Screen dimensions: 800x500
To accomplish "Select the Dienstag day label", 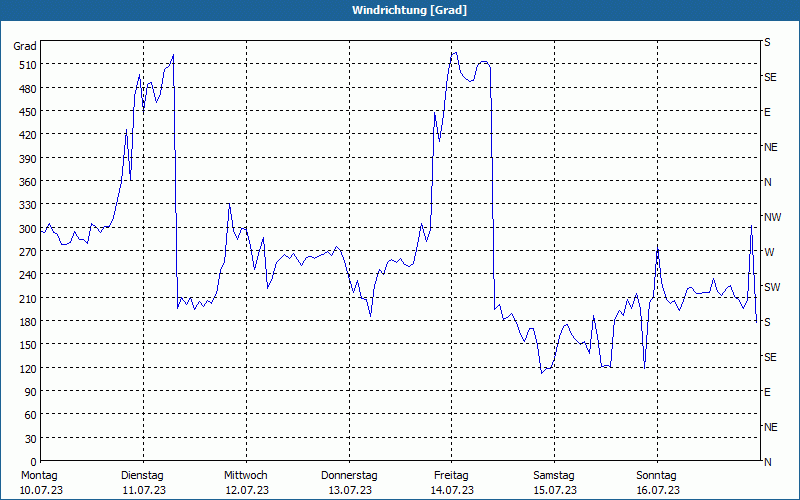I will [x=142, y=475].
